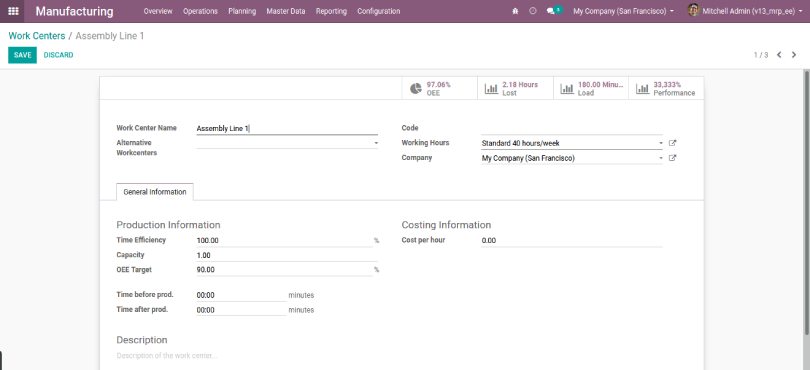Expand the Alternative Workcenters dropdown
The width and height of the screenshot is (810, 370).
coord(376,143)
